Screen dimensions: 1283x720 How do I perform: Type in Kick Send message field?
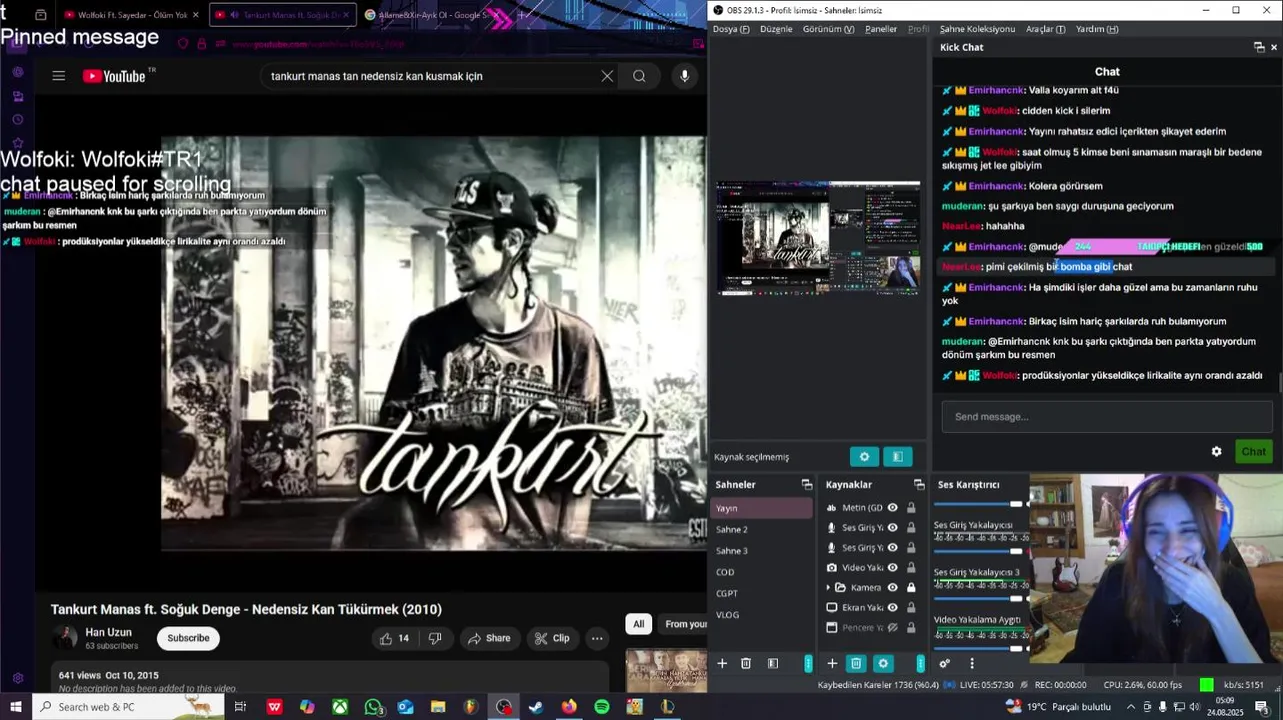1107,417
